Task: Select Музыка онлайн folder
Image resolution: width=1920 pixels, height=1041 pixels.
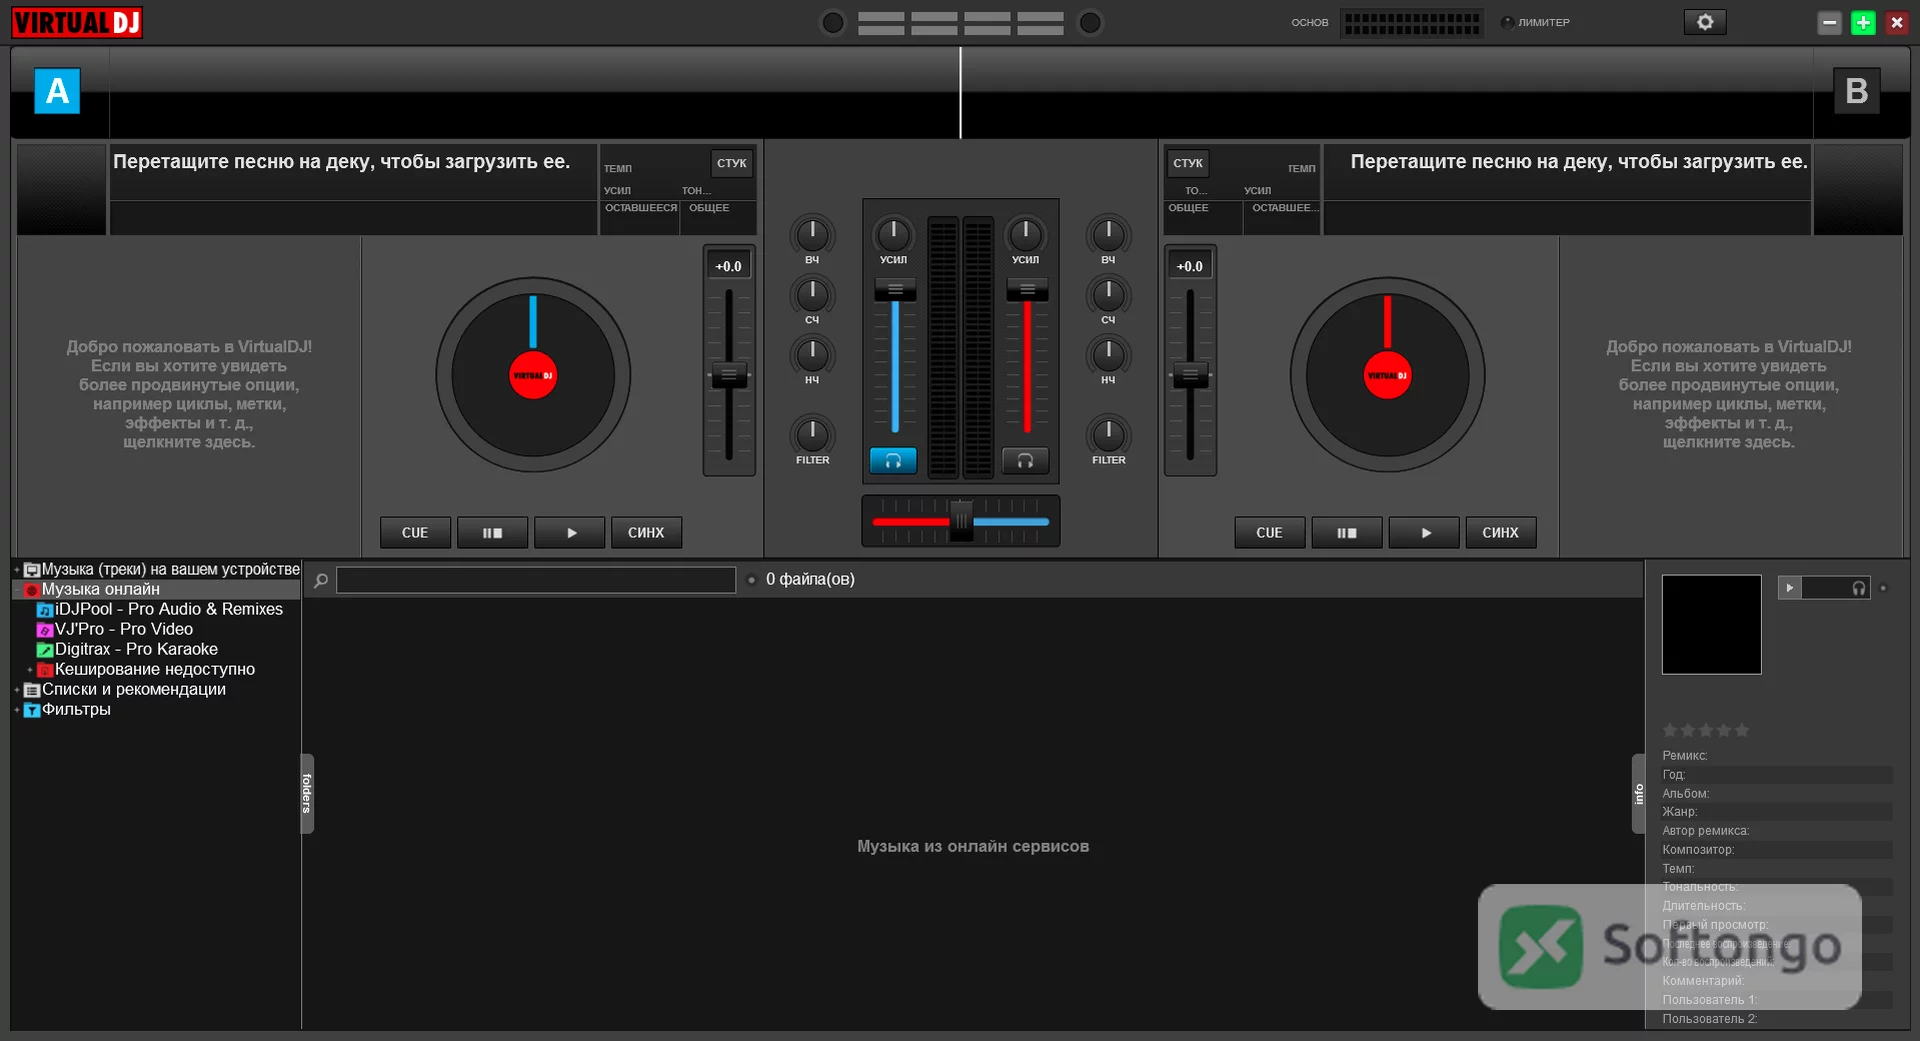Action: 100,590
